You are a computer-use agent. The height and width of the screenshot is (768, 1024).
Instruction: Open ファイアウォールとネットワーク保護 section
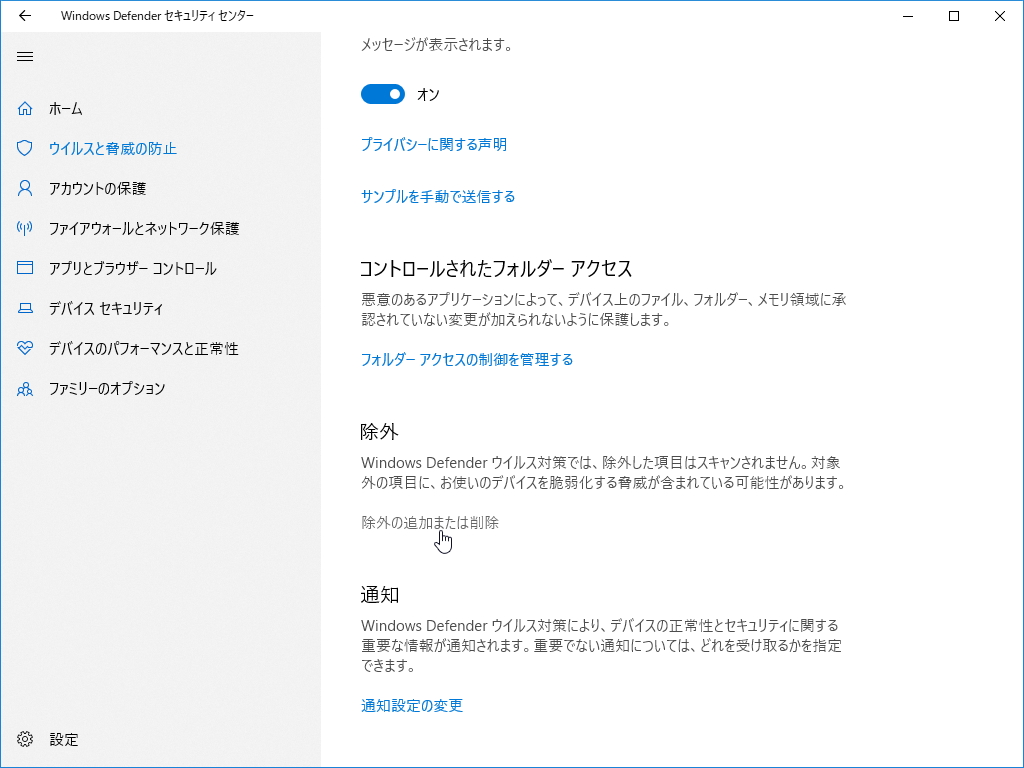144,228
